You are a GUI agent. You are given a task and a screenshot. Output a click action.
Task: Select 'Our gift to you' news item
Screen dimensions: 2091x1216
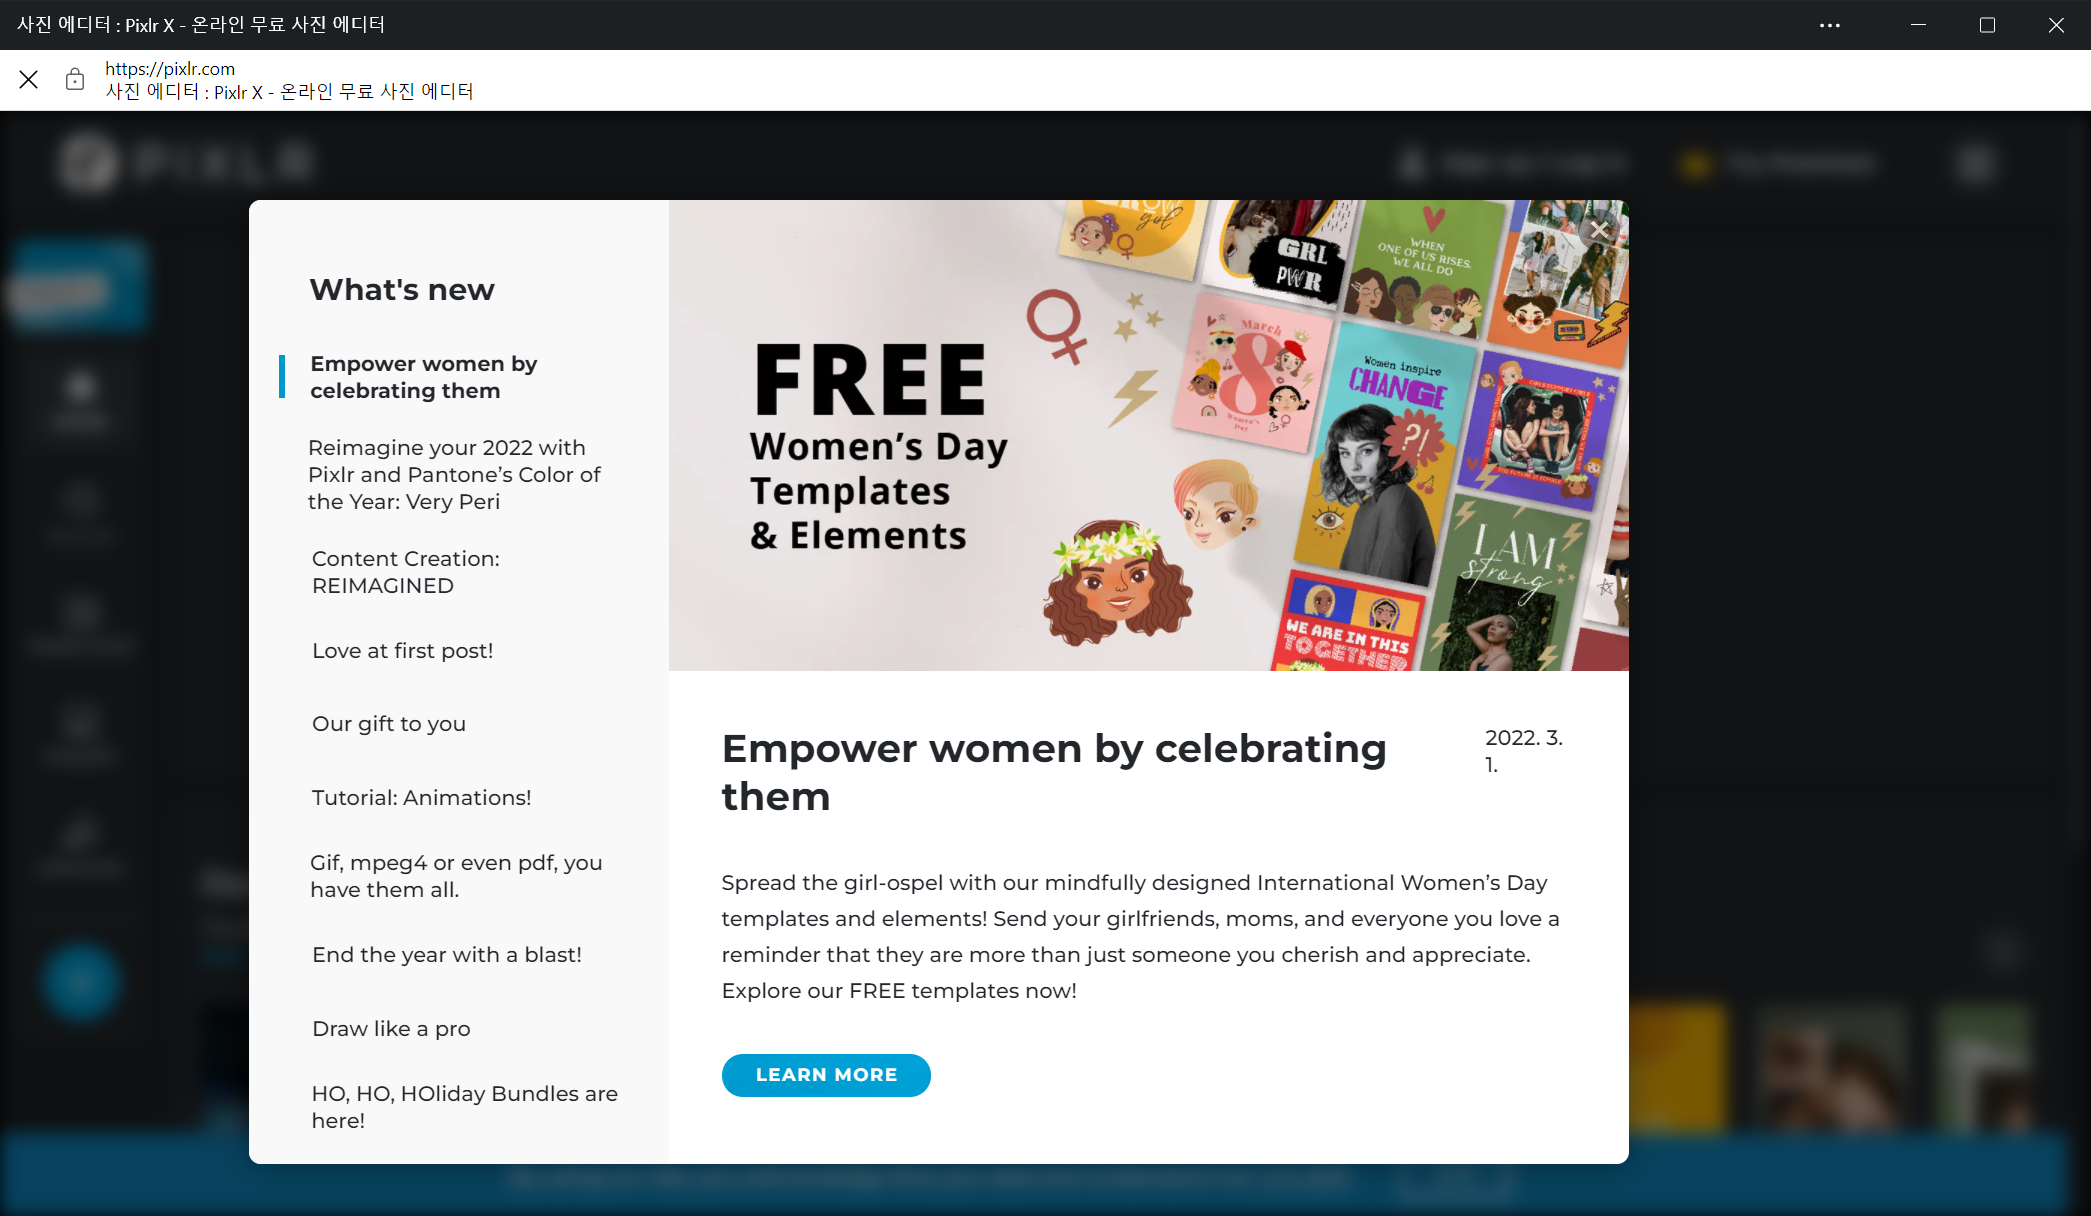[388, 724]
